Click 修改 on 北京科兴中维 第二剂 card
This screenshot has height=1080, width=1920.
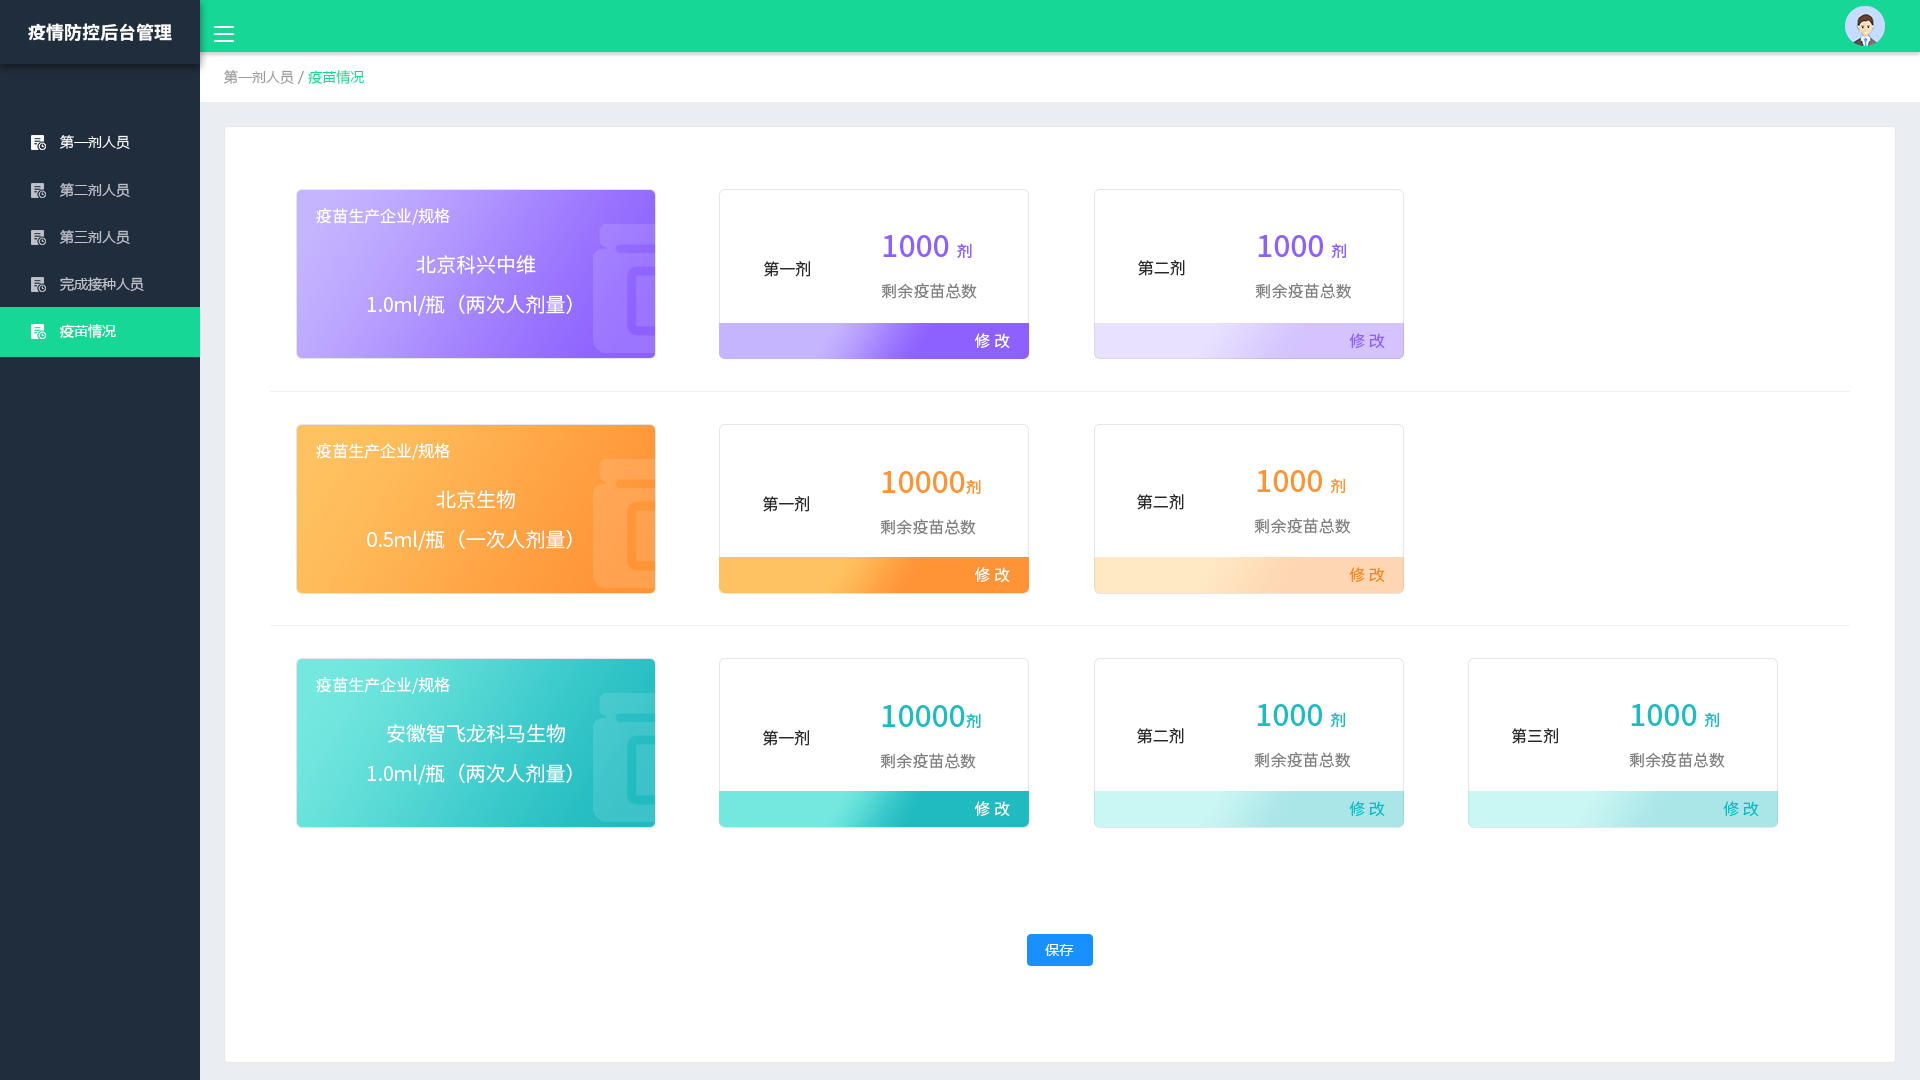1366,341
